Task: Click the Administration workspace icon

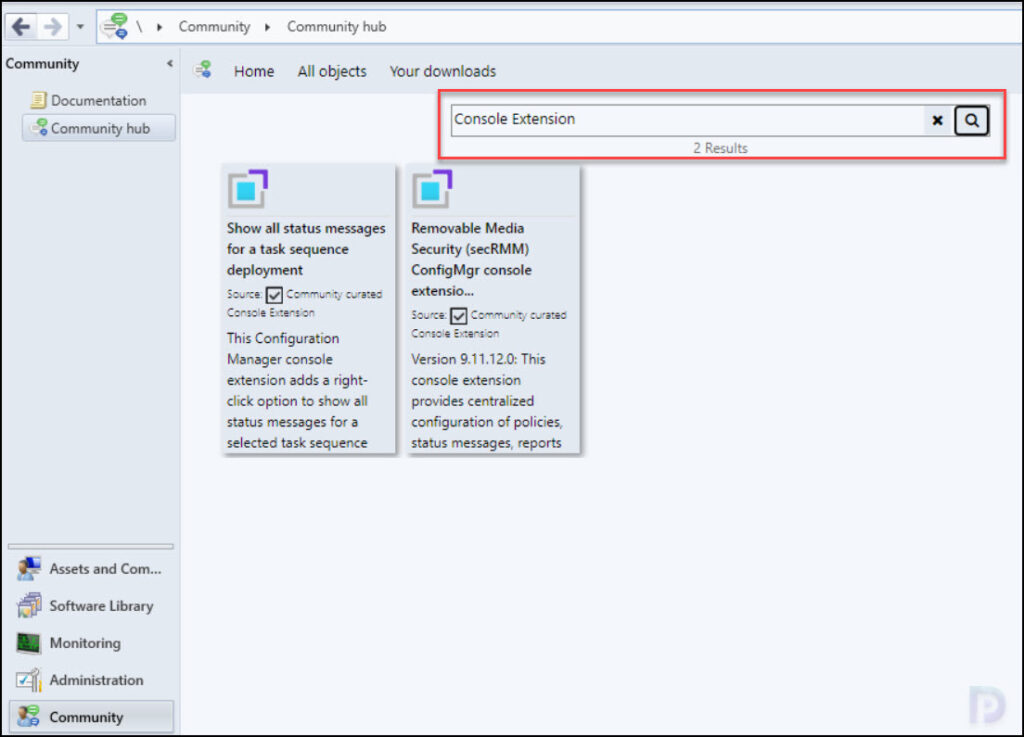Action: point(29,680)
